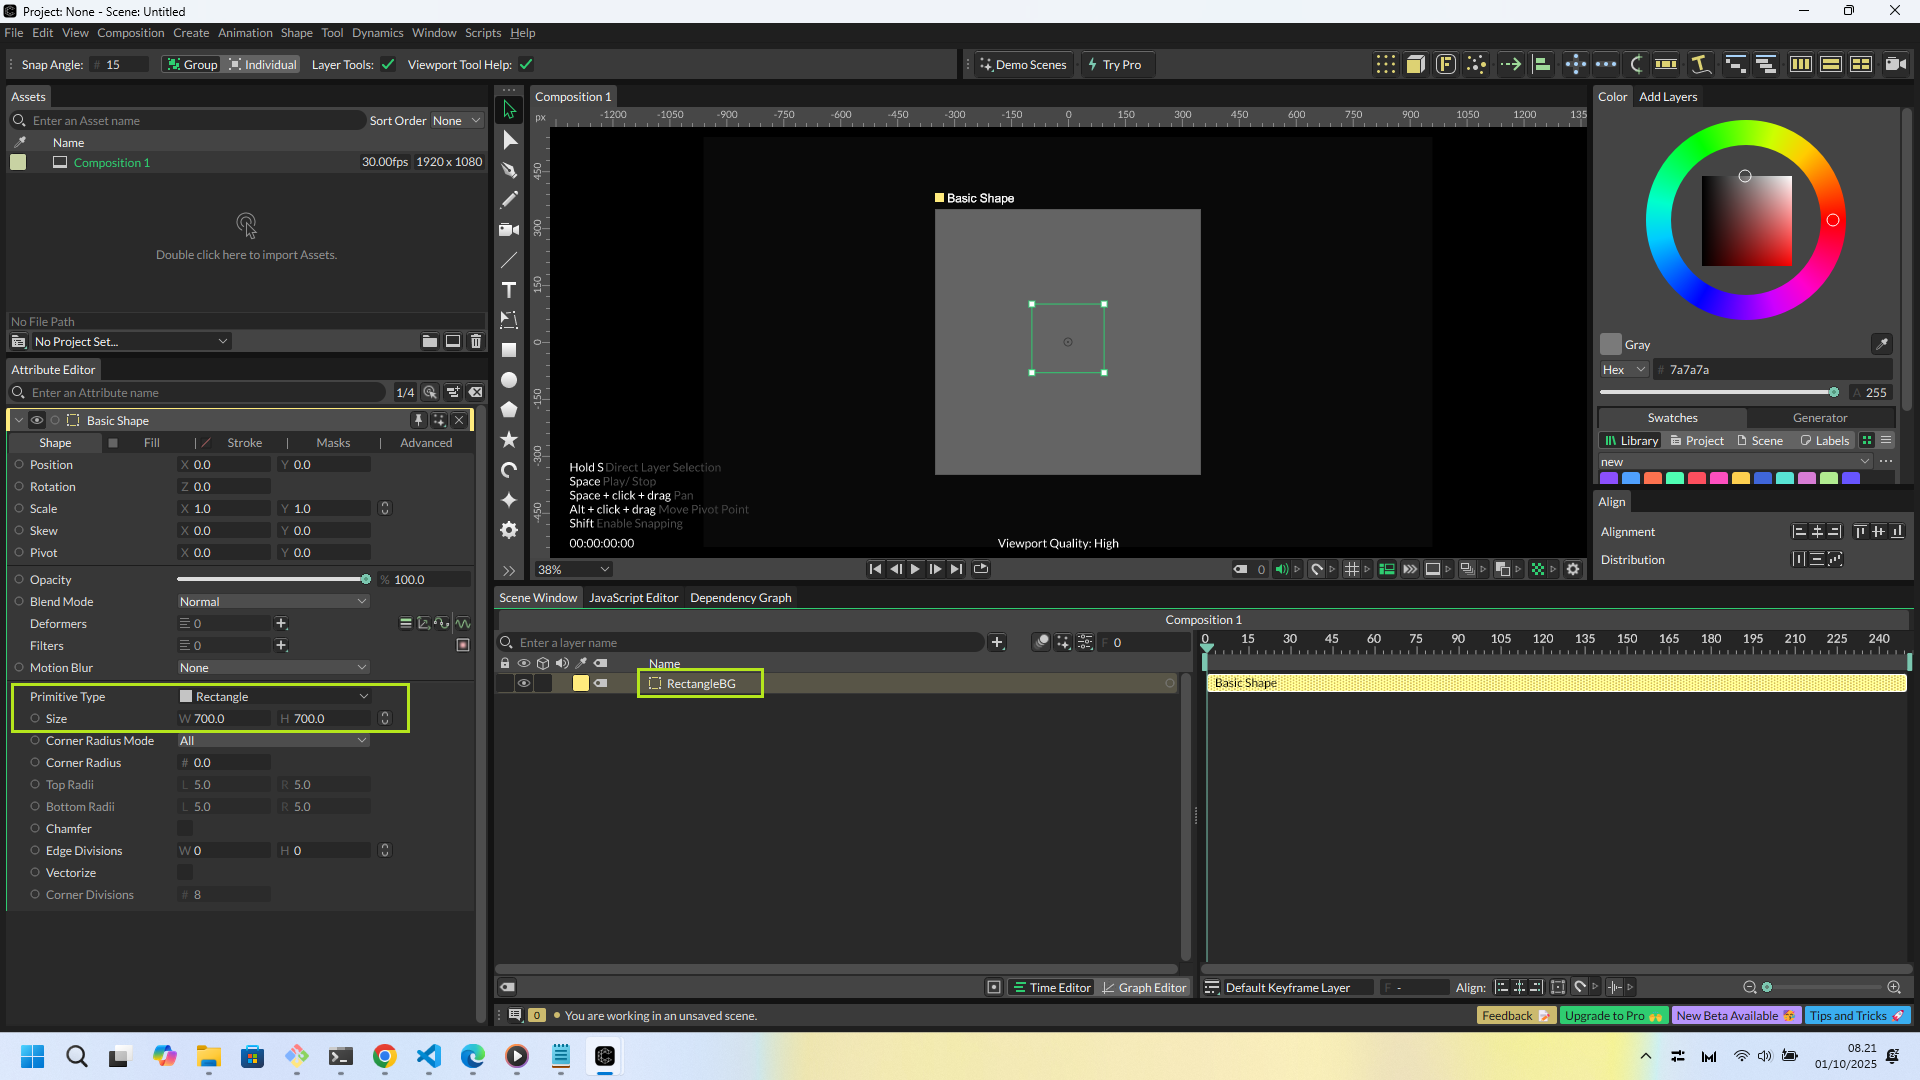Select the Ellipse shape tool
1920x1080 pixels.
(x=509, y=380)
